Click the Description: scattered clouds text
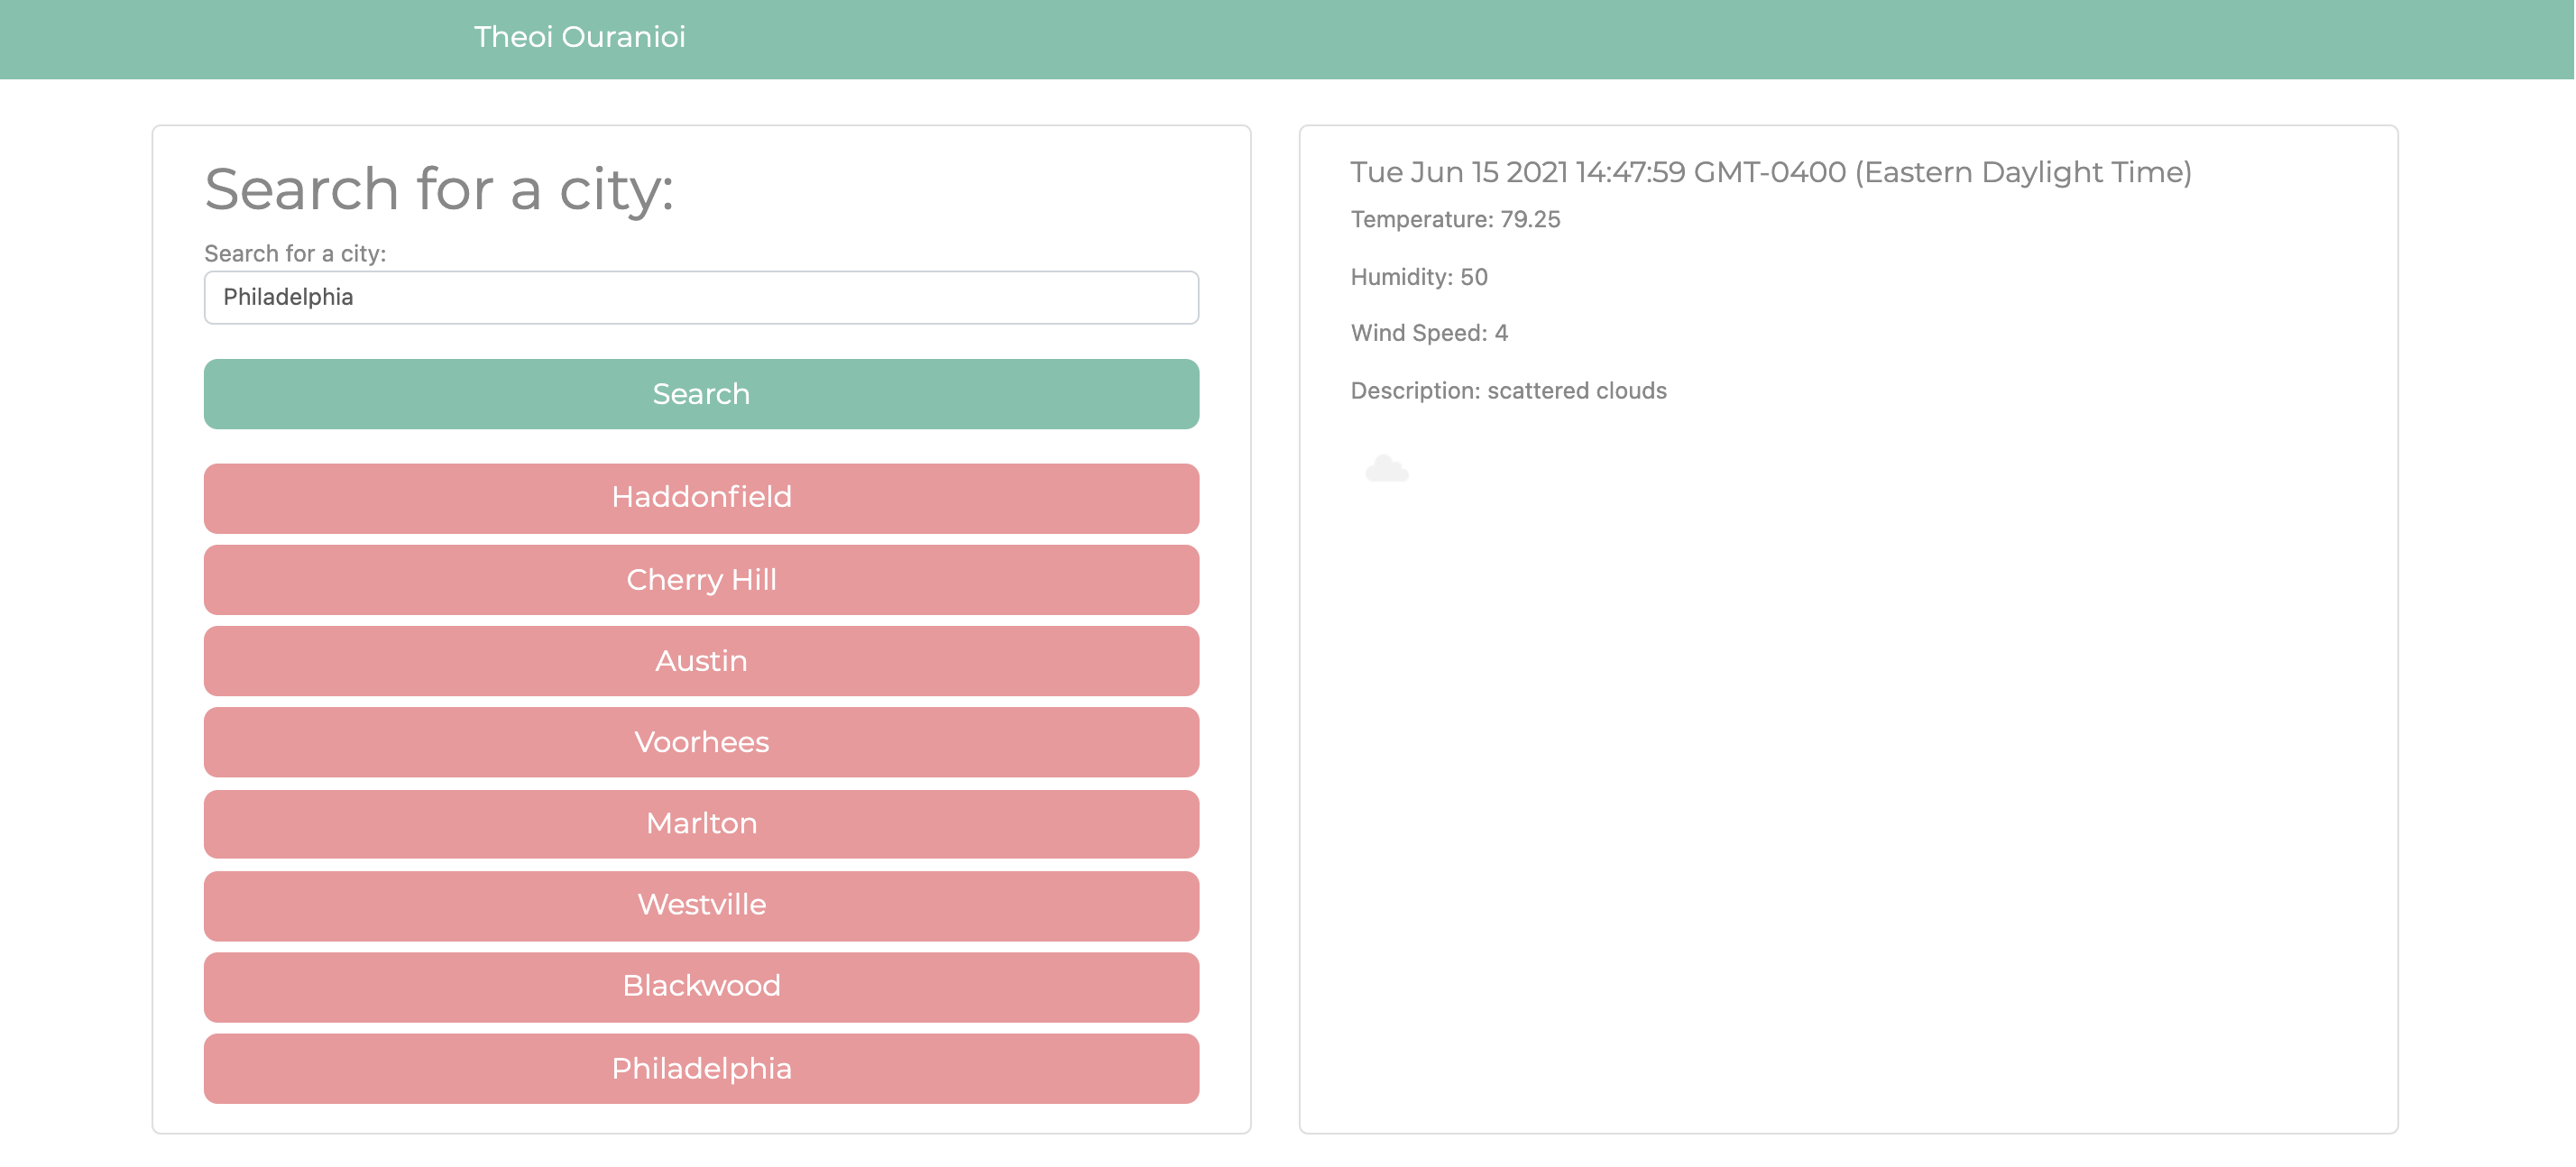 pos(1507,390)
